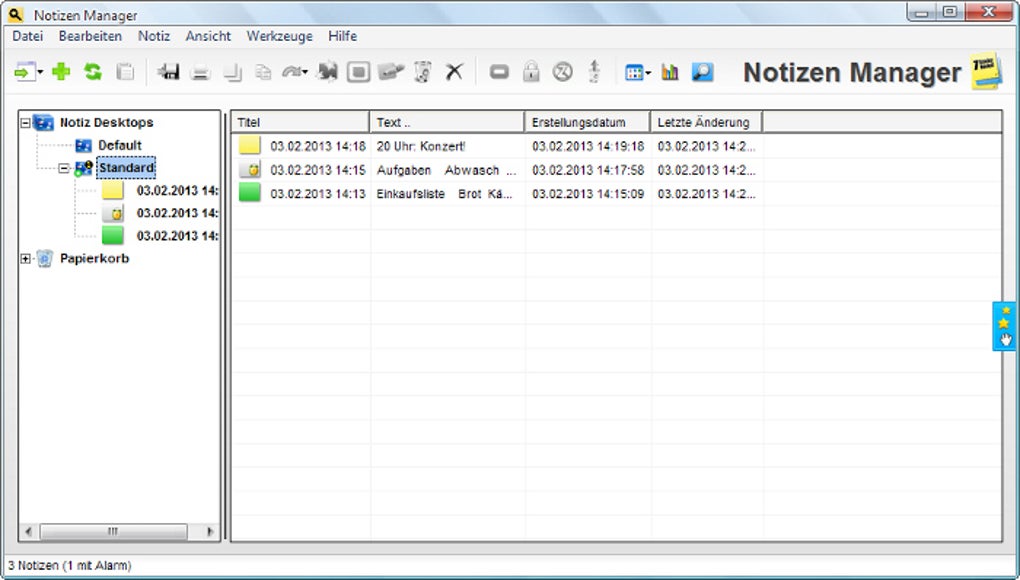
Task: Sort notes by the Titel column header
Action: tap(290, 121)
